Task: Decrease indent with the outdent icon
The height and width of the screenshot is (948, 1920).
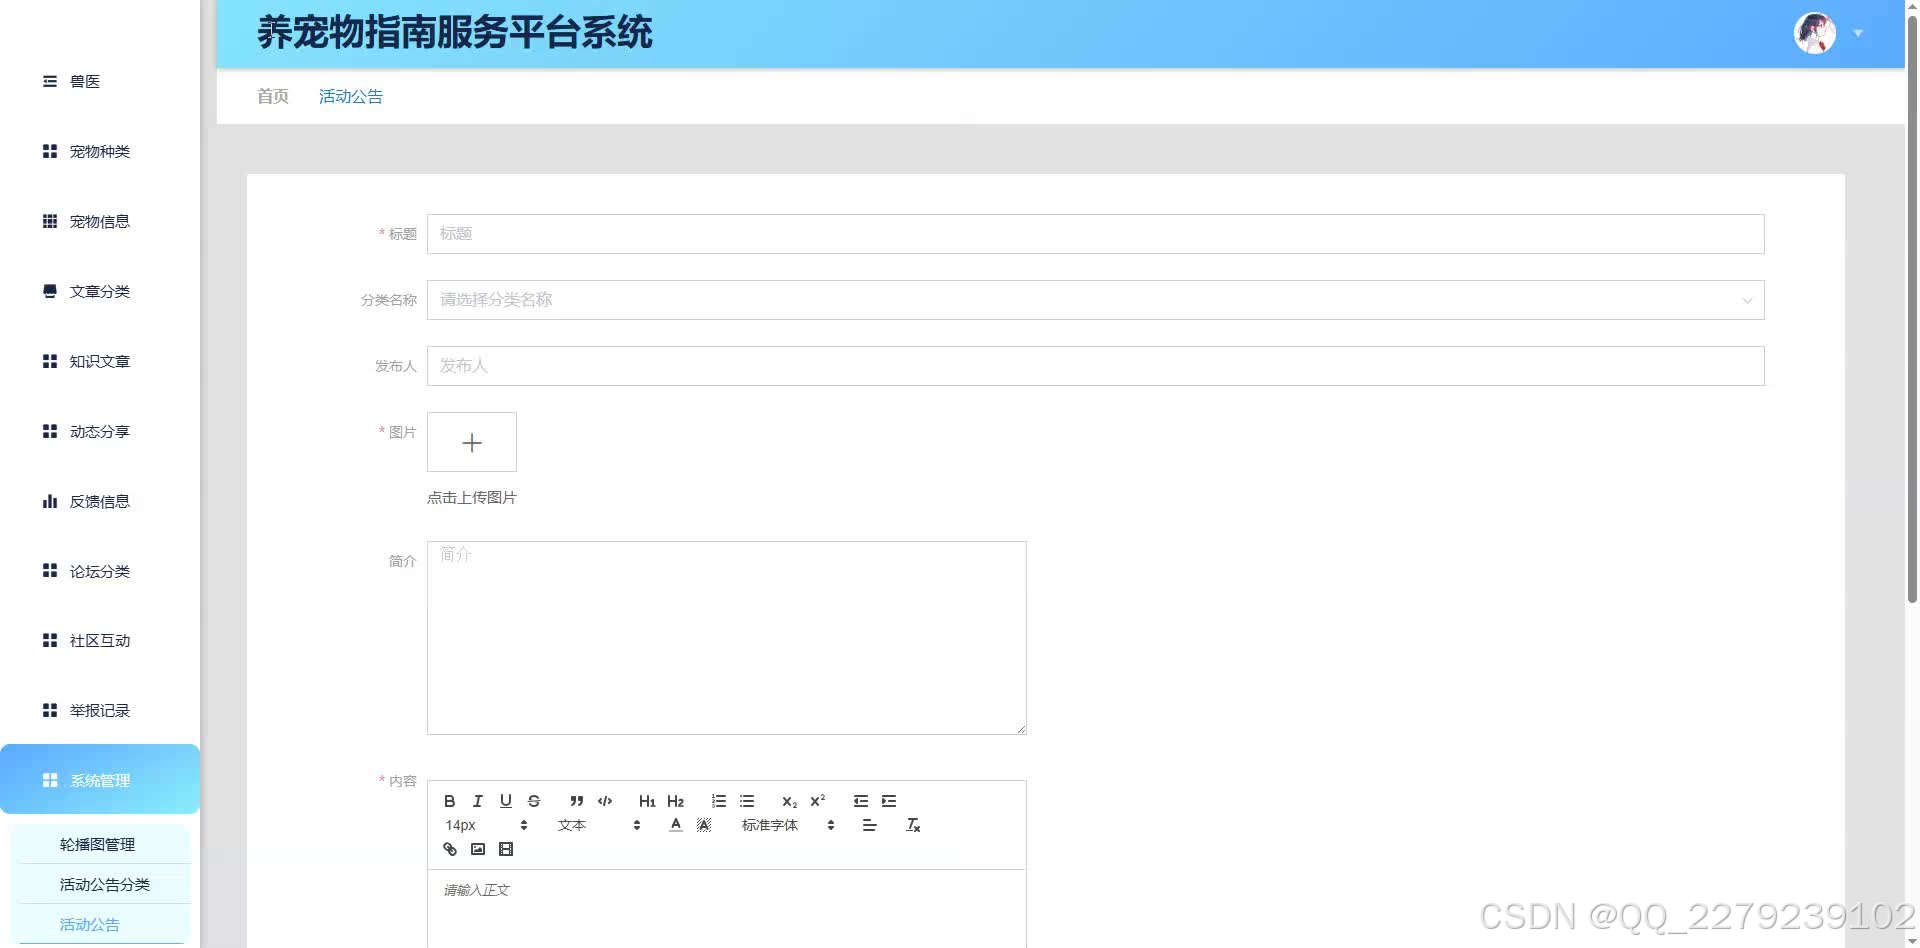Action: click(x=860, y=801)
